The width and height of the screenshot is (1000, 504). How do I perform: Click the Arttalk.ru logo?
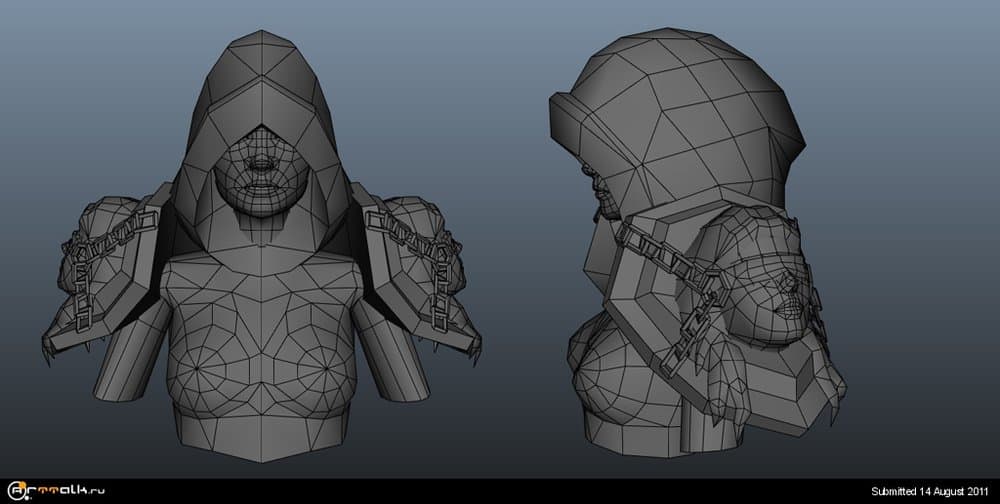coord(56,491)
